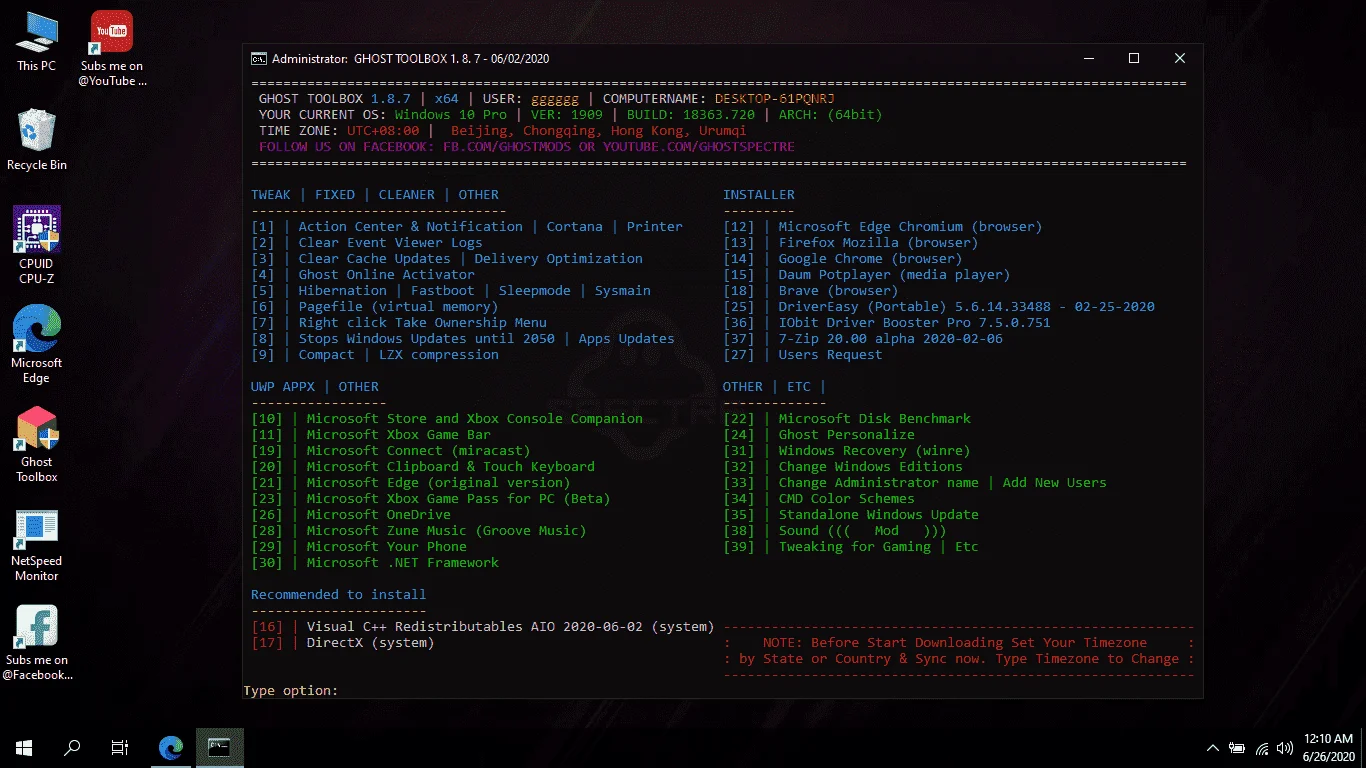Click the IObit Driver Booster Pro line
Image resolution: width=1366 pixels, height=768 pixels.
(887, 323)
